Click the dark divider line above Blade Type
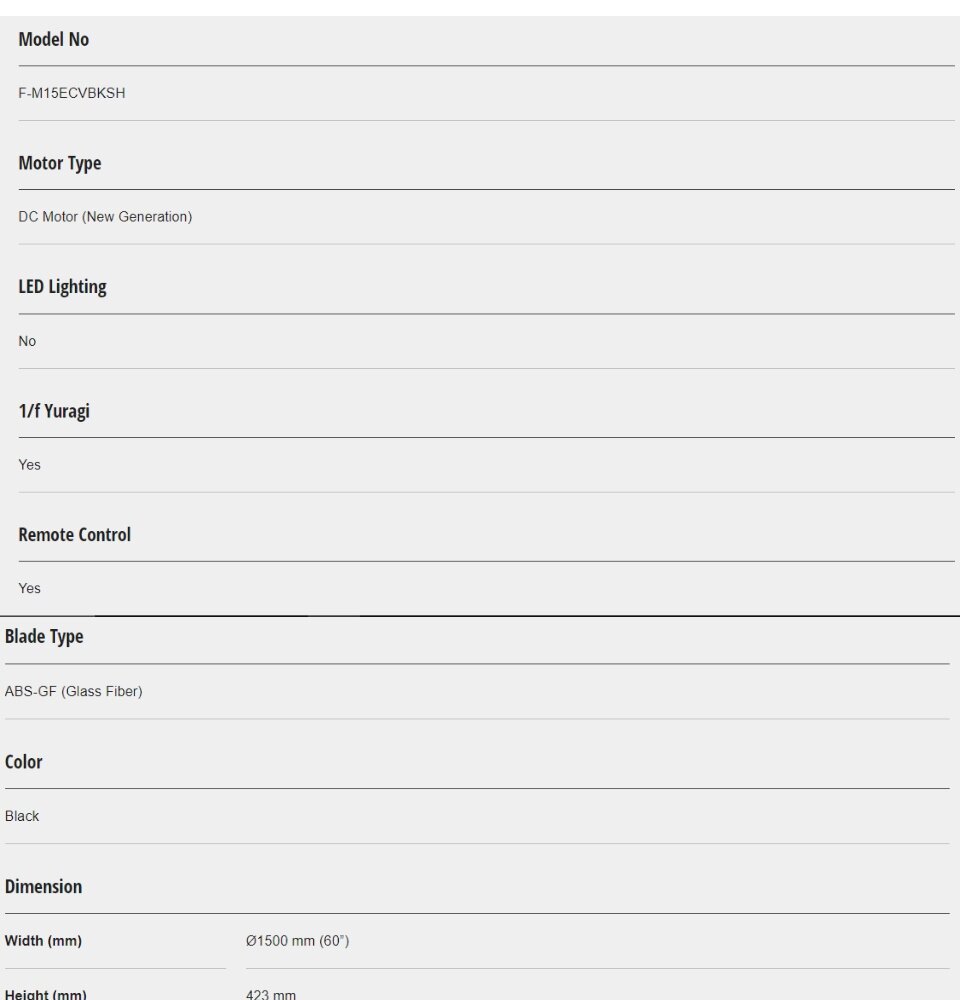The width and height of the screenshot is (960, 1000). point(480,616)
